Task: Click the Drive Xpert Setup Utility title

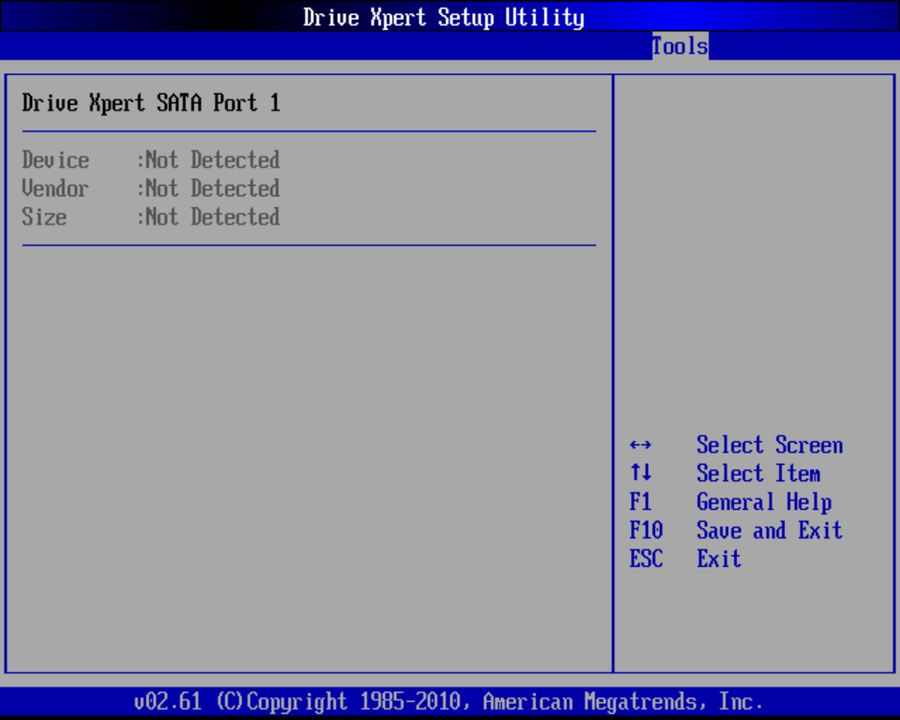Action: (x=444, y=17)
